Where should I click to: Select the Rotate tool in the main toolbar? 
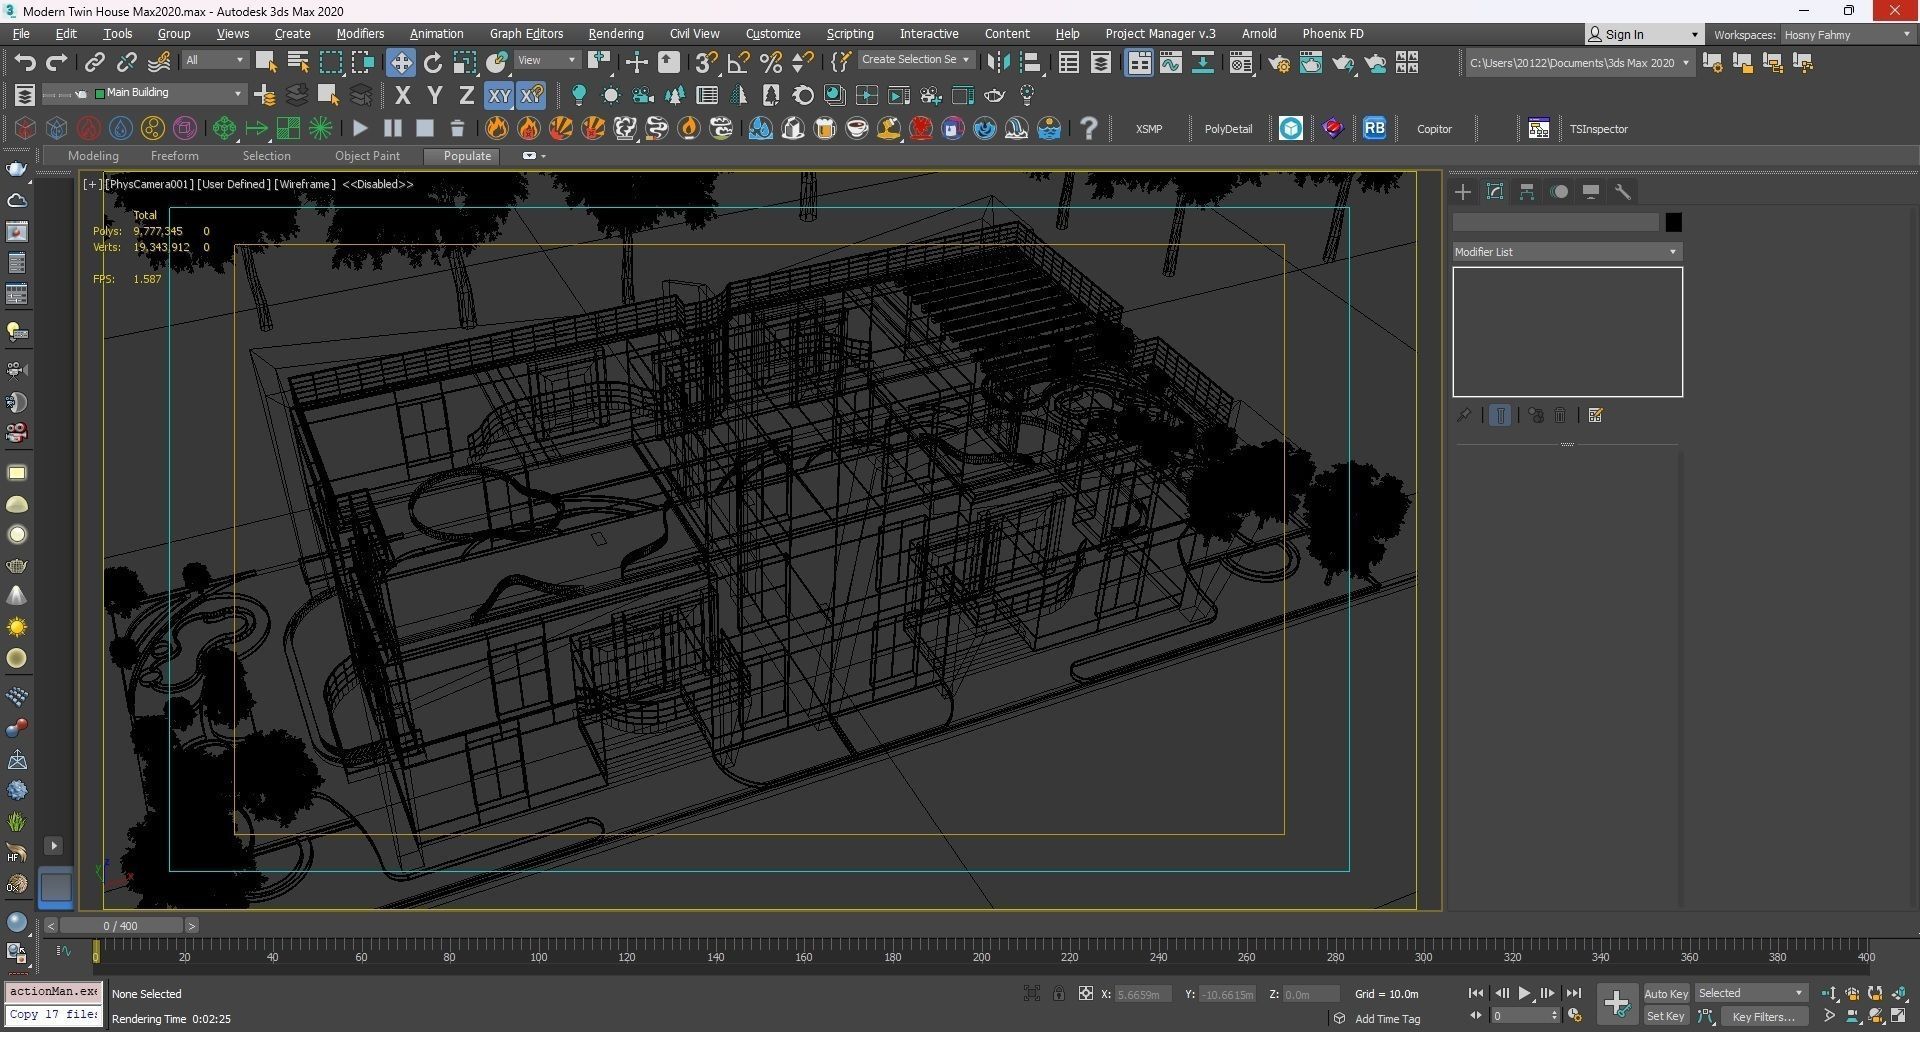click(x=432, y=63)
